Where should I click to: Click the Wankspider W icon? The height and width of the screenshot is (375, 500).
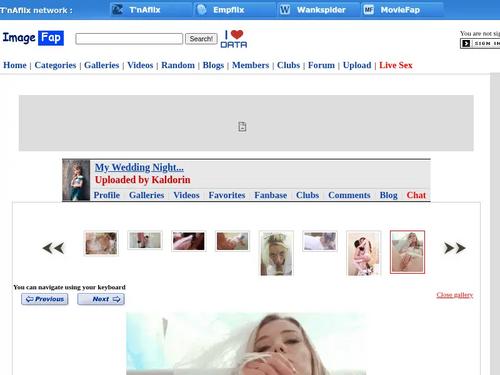tap(285, 10)
